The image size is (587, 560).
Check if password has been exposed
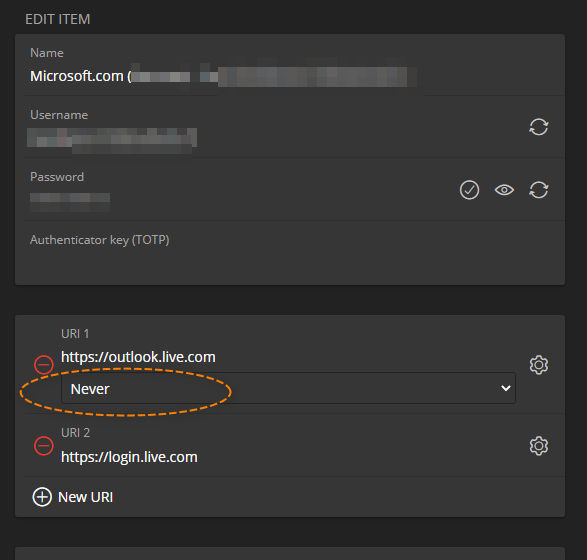[469, 190]
